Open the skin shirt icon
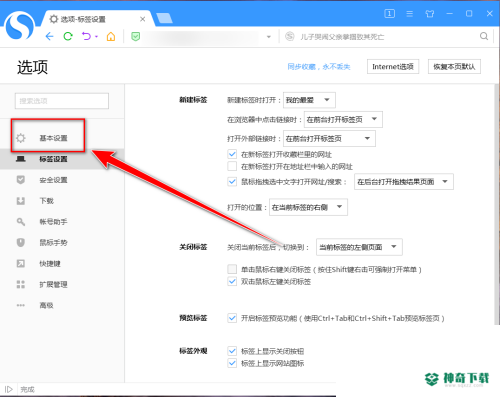The width and height of the screenshot is (500, 397). click(430, 14)
